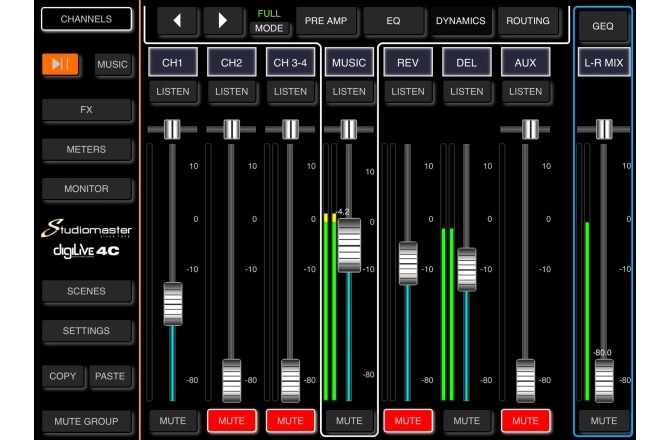Toggle LISTEN on AUX channel
Viewport: 672px width, 440px height.
pos(525,91)
